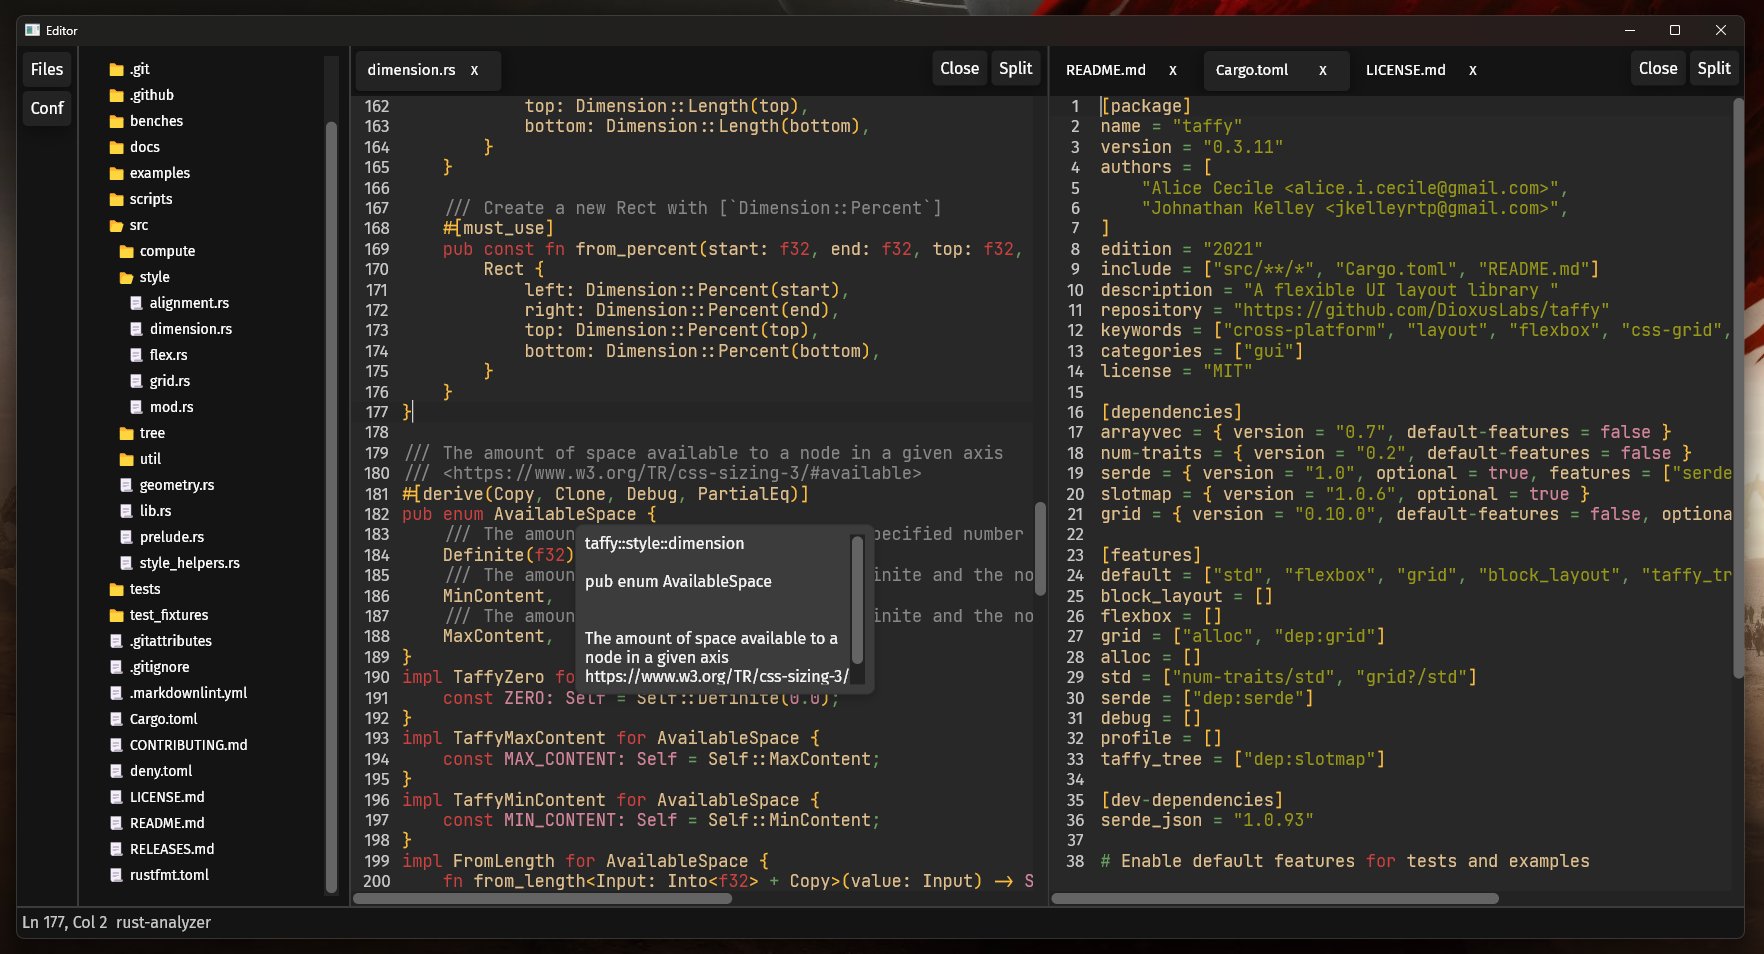Click Split in the left editor pane
The image size is (1764, 954).
click(x=1015, y=68)
